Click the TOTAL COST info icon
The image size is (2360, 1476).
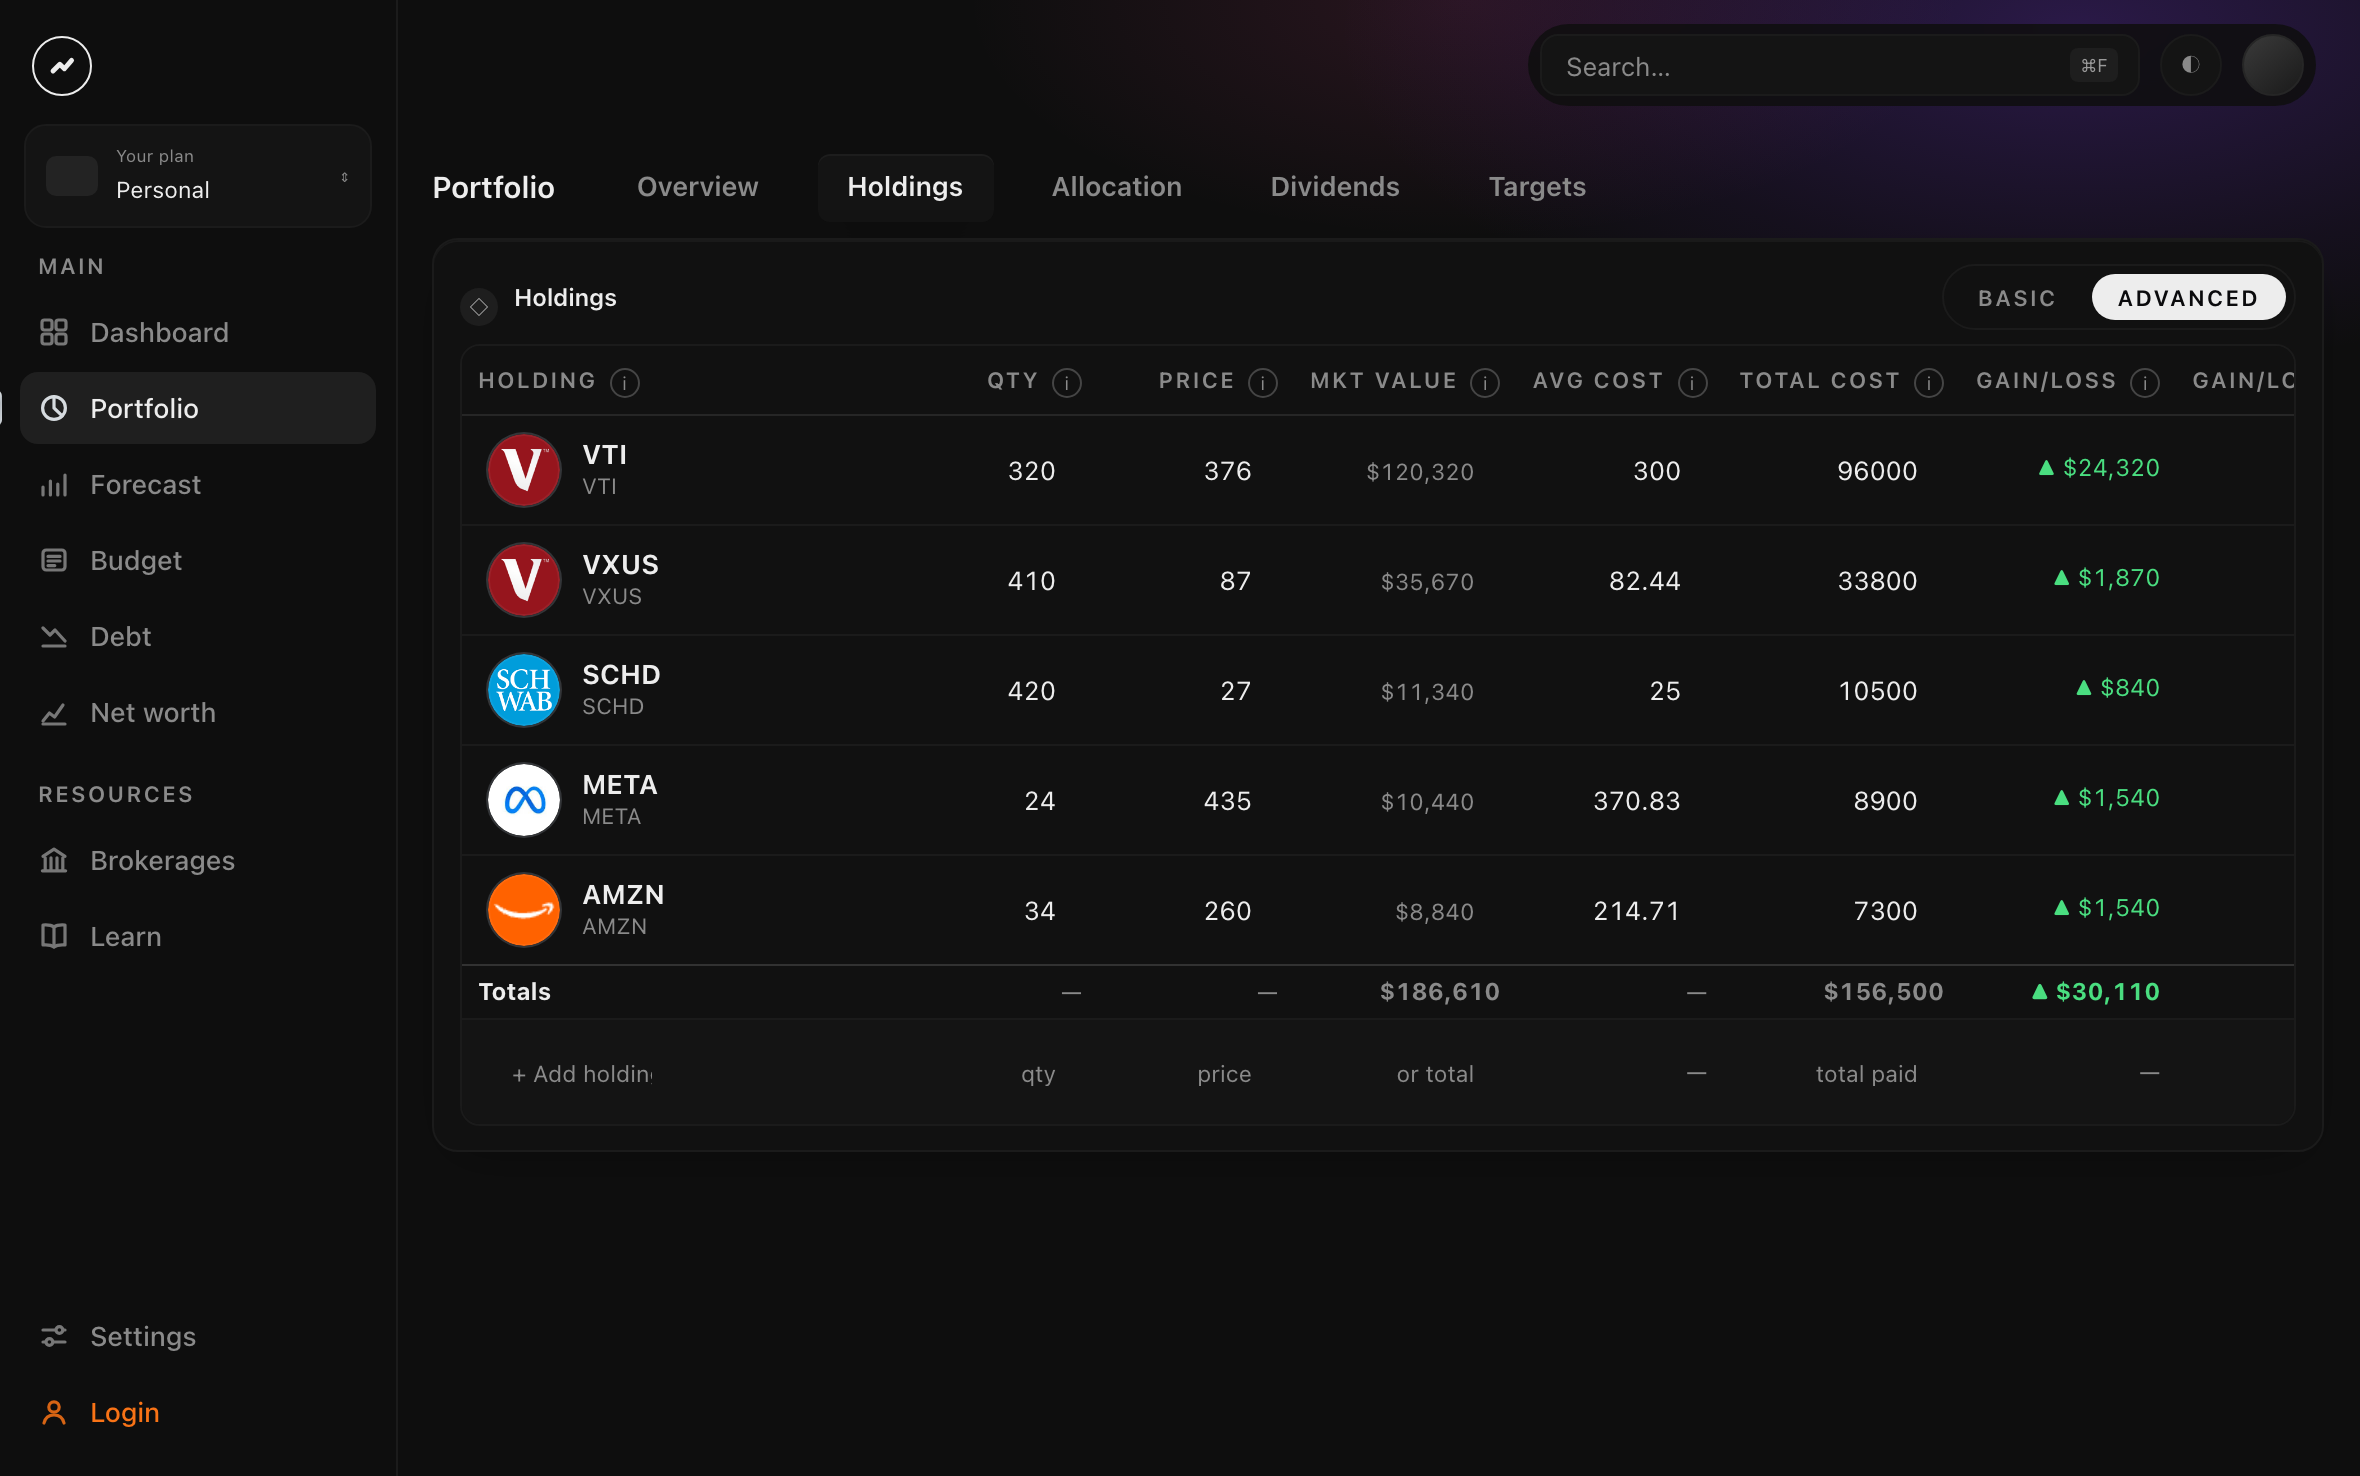(1929, 382)
